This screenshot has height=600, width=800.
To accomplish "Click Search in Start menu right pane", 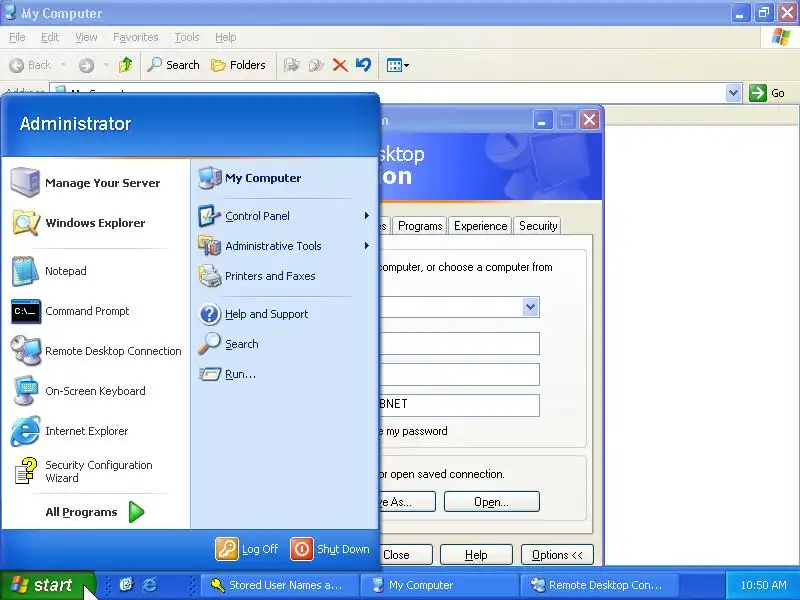I will pos(285,344).
